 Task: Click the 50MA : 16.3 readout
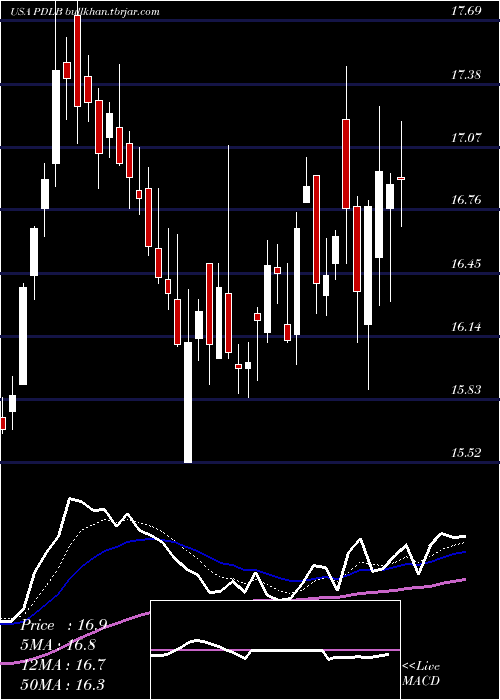pyautogui.click(x=63, y=684)
